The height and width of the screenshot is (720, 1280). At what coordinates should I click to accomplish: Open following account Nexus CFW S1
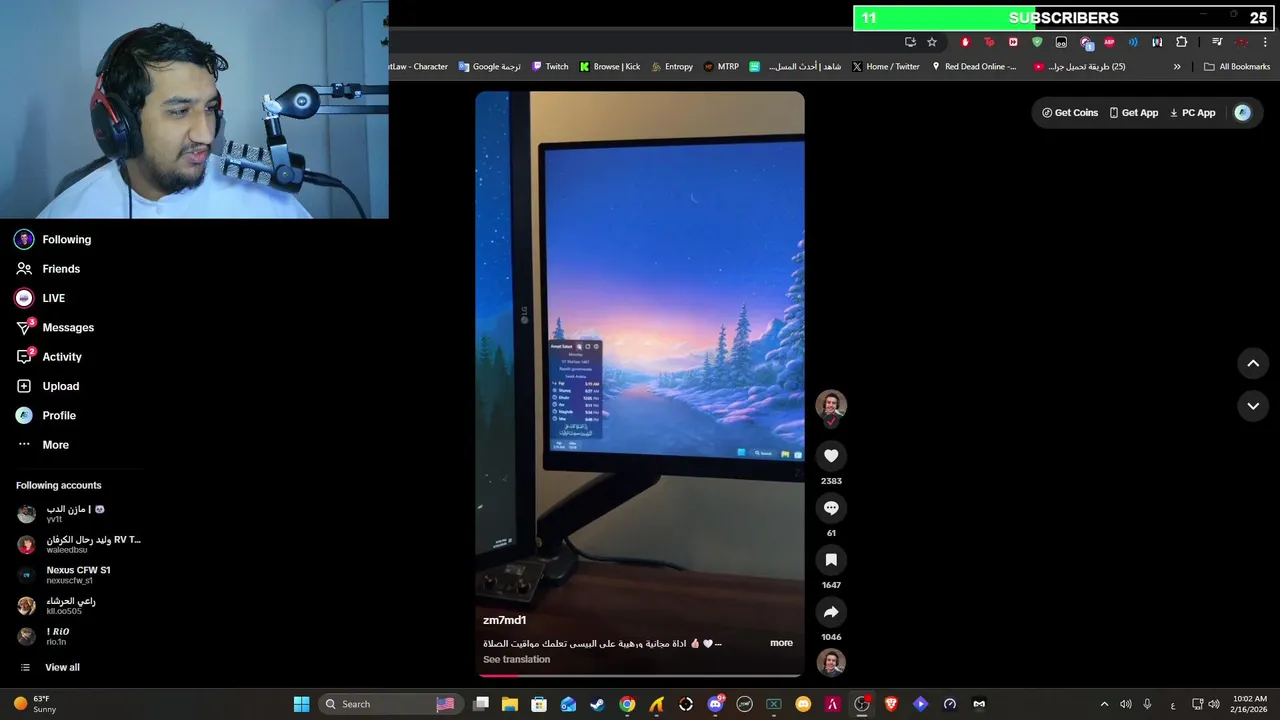64,575
